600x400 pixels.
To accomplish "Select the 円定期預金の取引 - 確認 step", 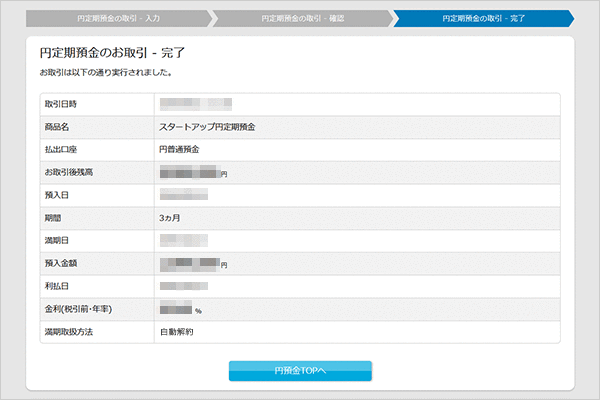I will [302, 18].
